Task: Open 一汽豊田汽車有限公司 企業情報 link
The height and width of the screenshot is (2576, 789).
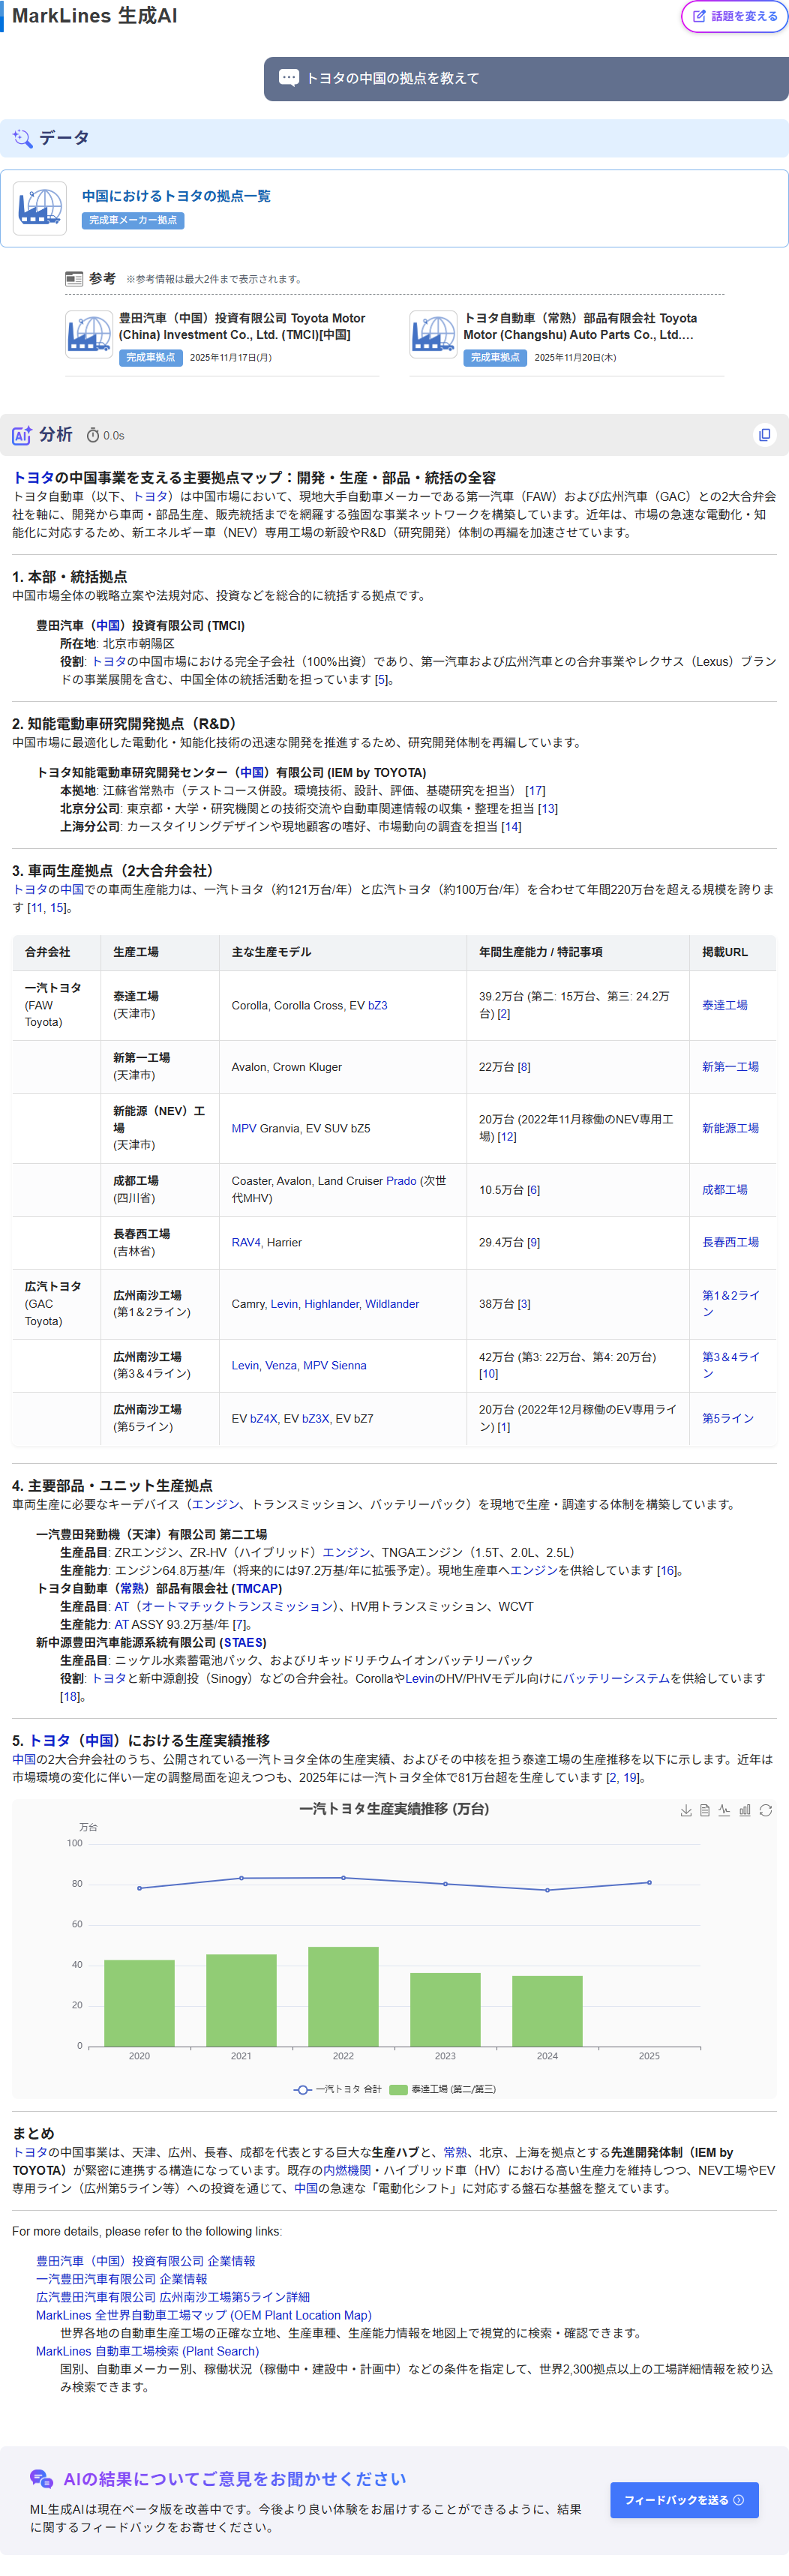Action: point(121,2279)
